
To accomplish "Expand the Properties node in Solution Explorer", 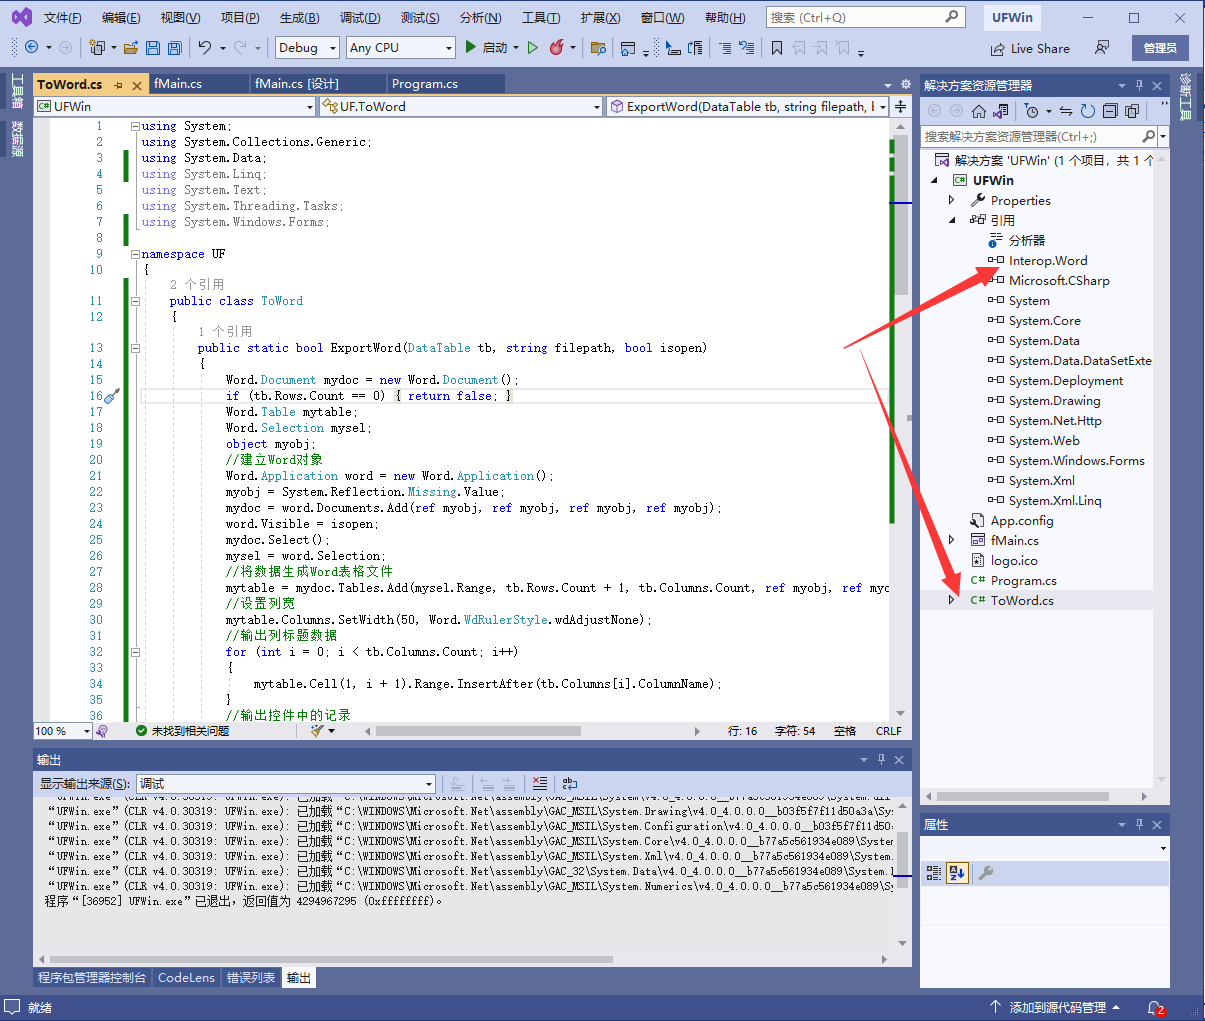I will [x=951, y=200].
